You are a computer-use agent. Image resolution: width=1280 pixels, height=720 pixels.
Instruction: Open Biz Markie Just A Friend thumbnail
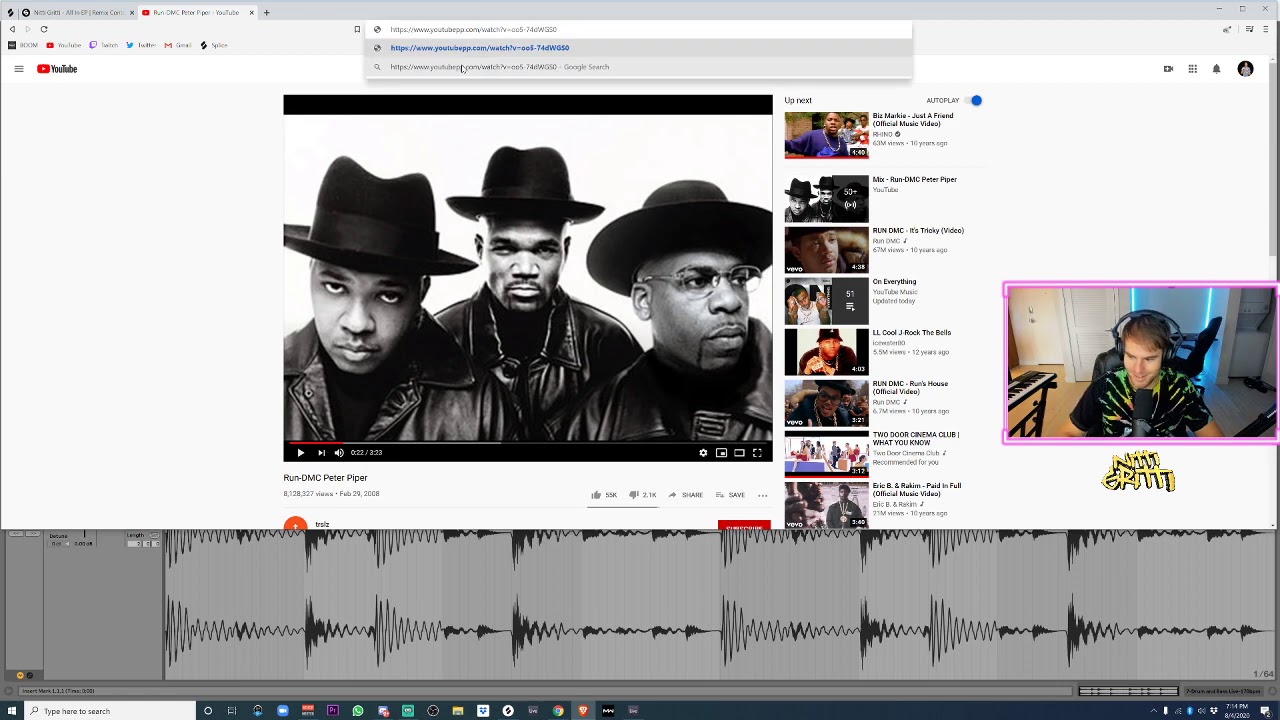(826, 135)
